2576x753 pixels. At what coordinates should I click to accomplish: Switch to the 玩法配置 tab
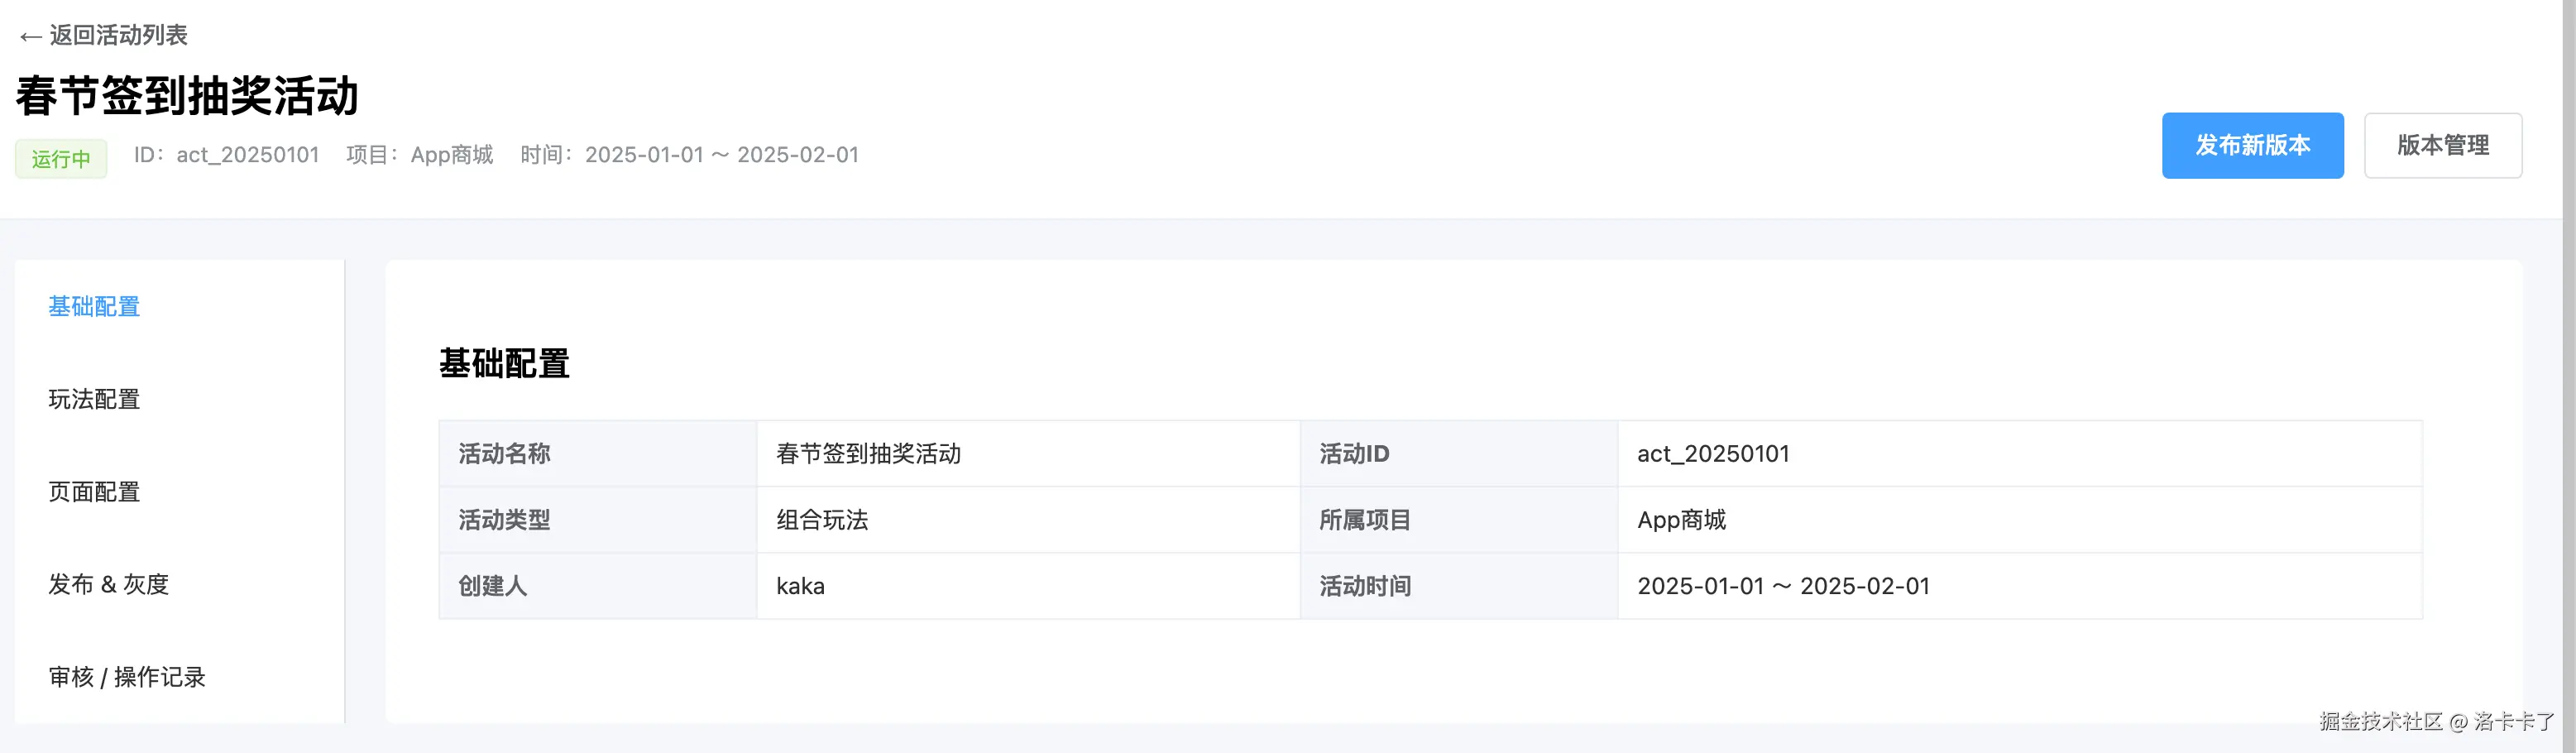(94, 400)
